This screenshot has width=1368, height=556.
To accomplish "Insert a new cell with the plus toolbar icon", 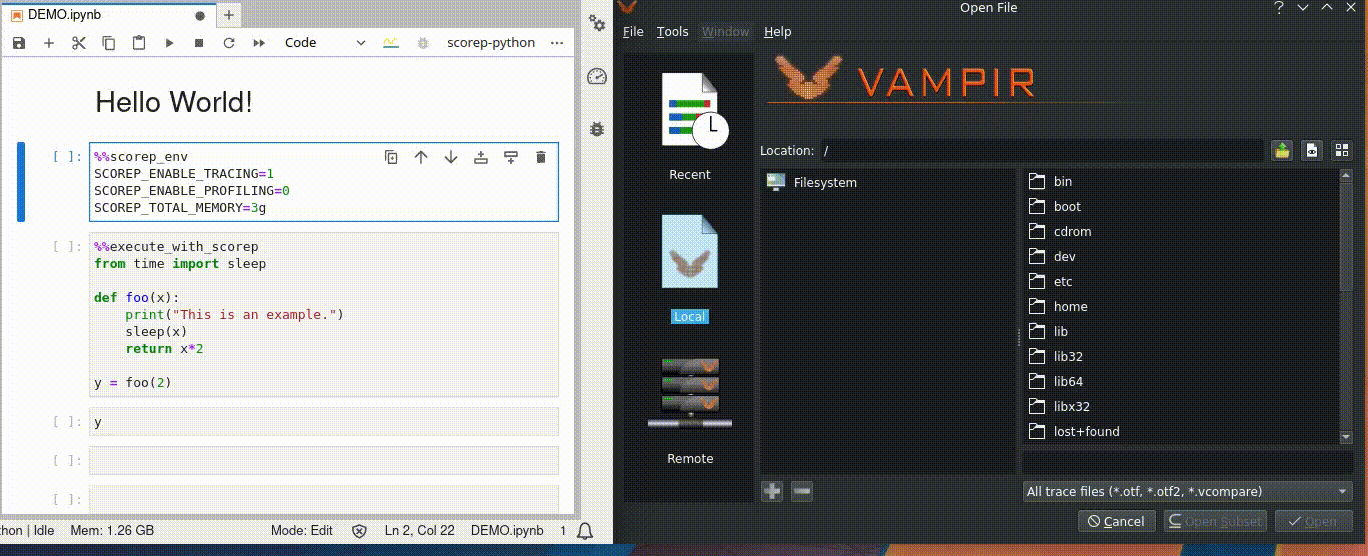I will pos(49,43).
